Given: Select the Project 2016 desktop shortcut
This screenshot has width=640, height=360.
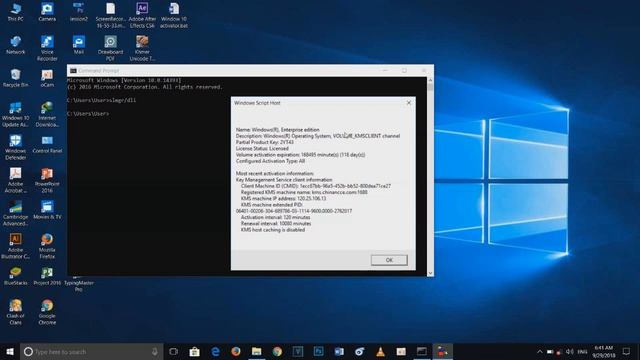Looking at the screenshot, I should coord(47,276).
